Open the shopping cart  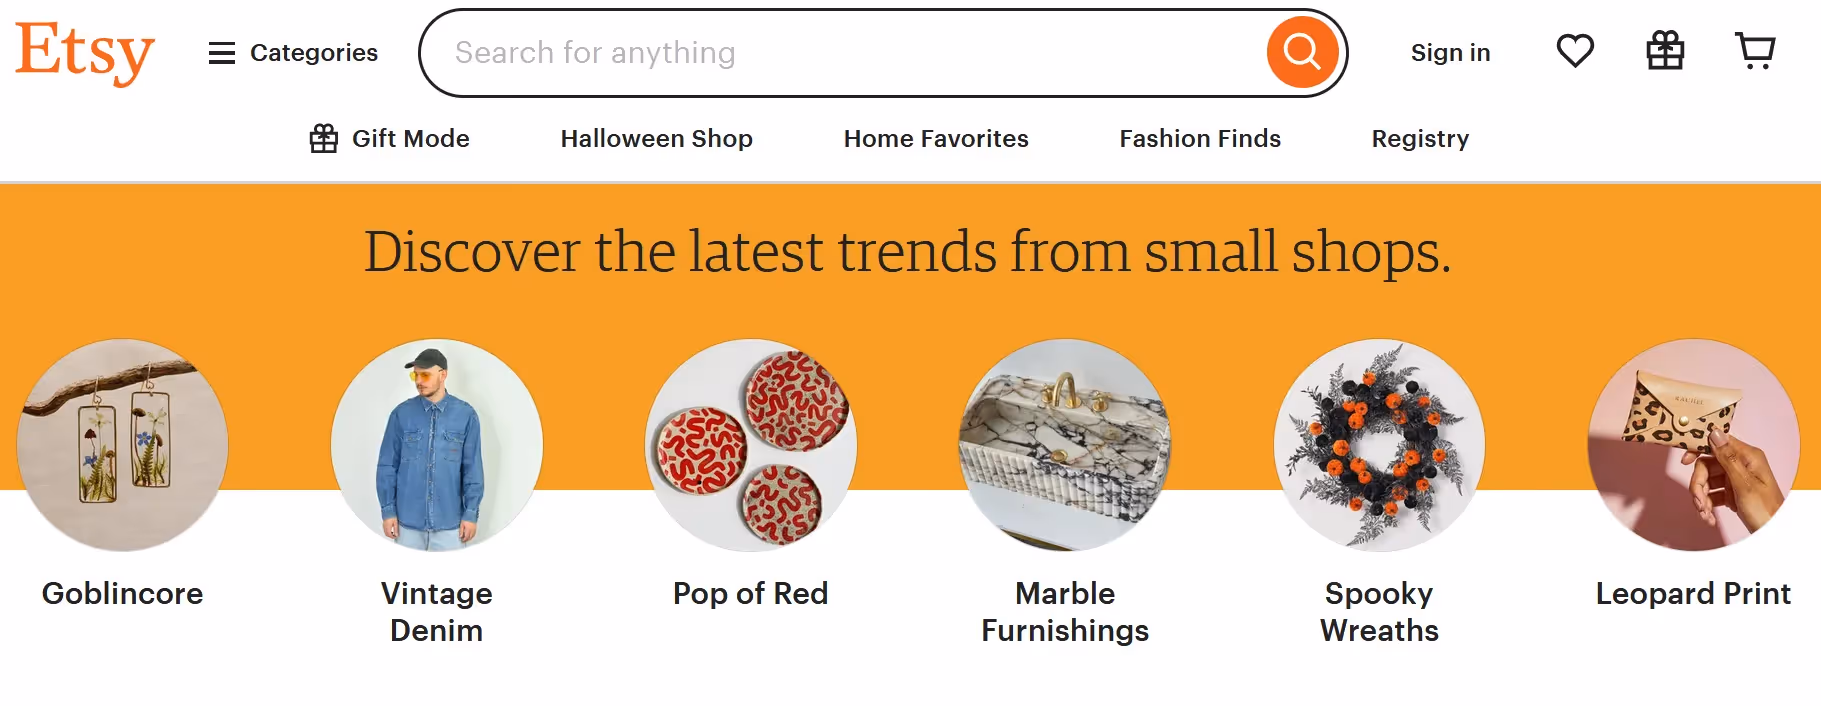[x=1756, y=51]
